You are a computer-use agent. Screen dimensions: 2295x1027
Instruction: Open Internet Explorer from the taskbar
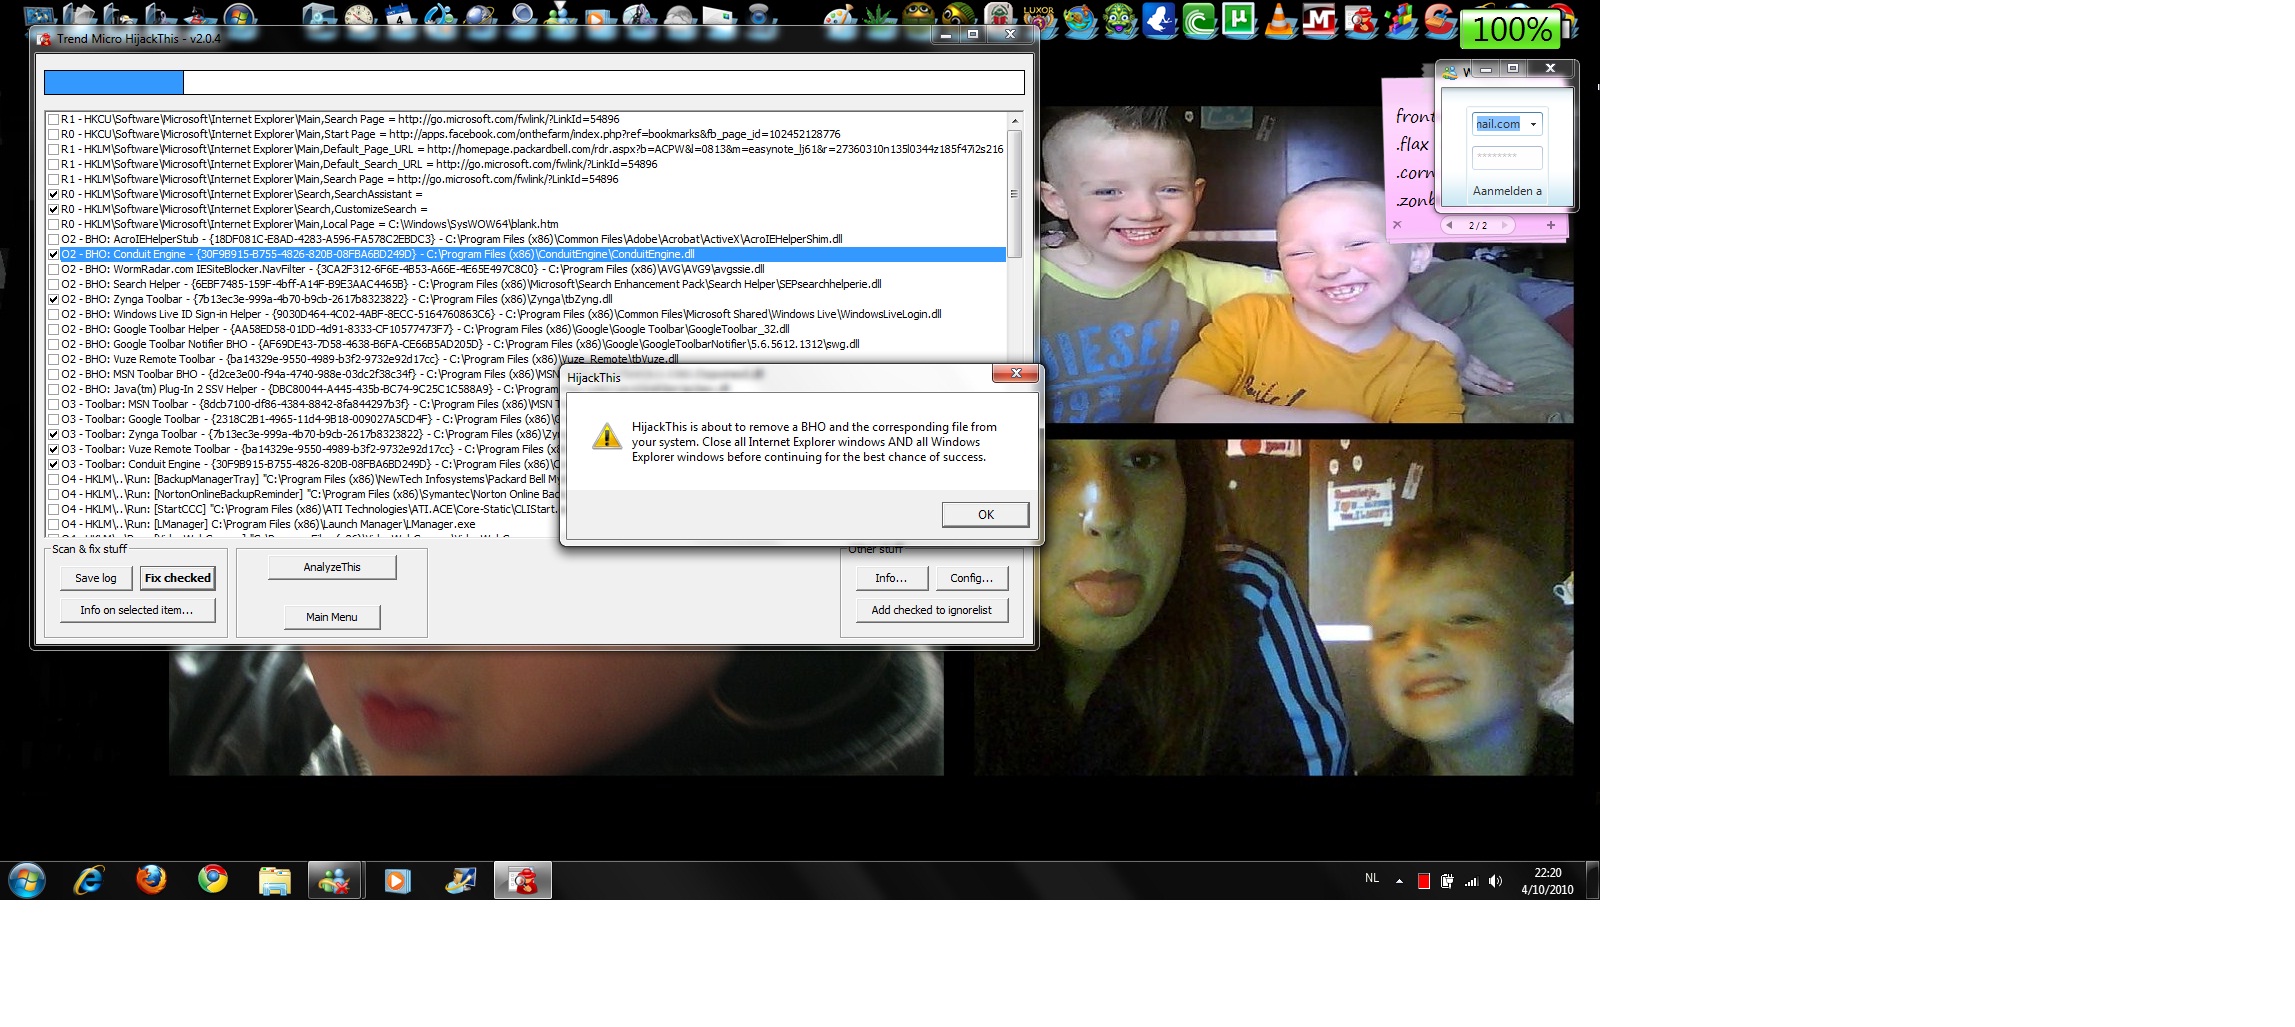pos(89,881)
